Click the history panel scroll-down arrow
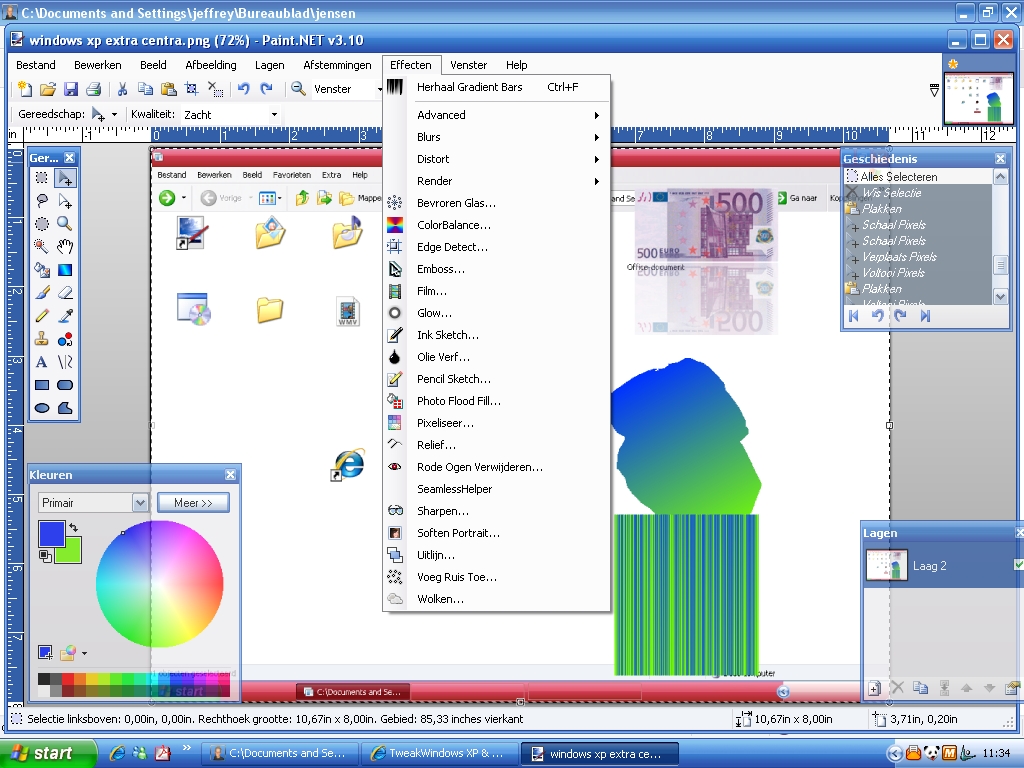The image size is (1024, 768). coord(1000,296)
